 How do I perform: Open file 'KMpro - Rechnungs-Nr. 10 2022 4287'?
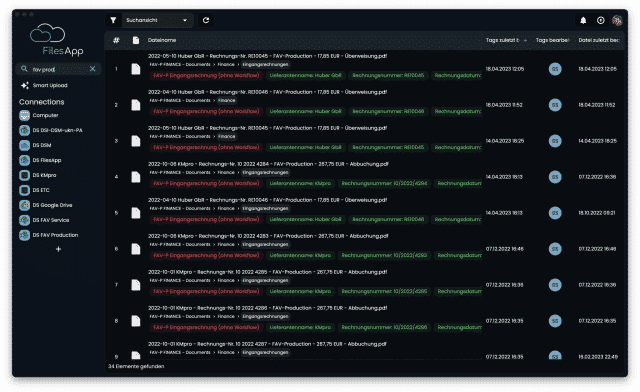pos(267,344)
